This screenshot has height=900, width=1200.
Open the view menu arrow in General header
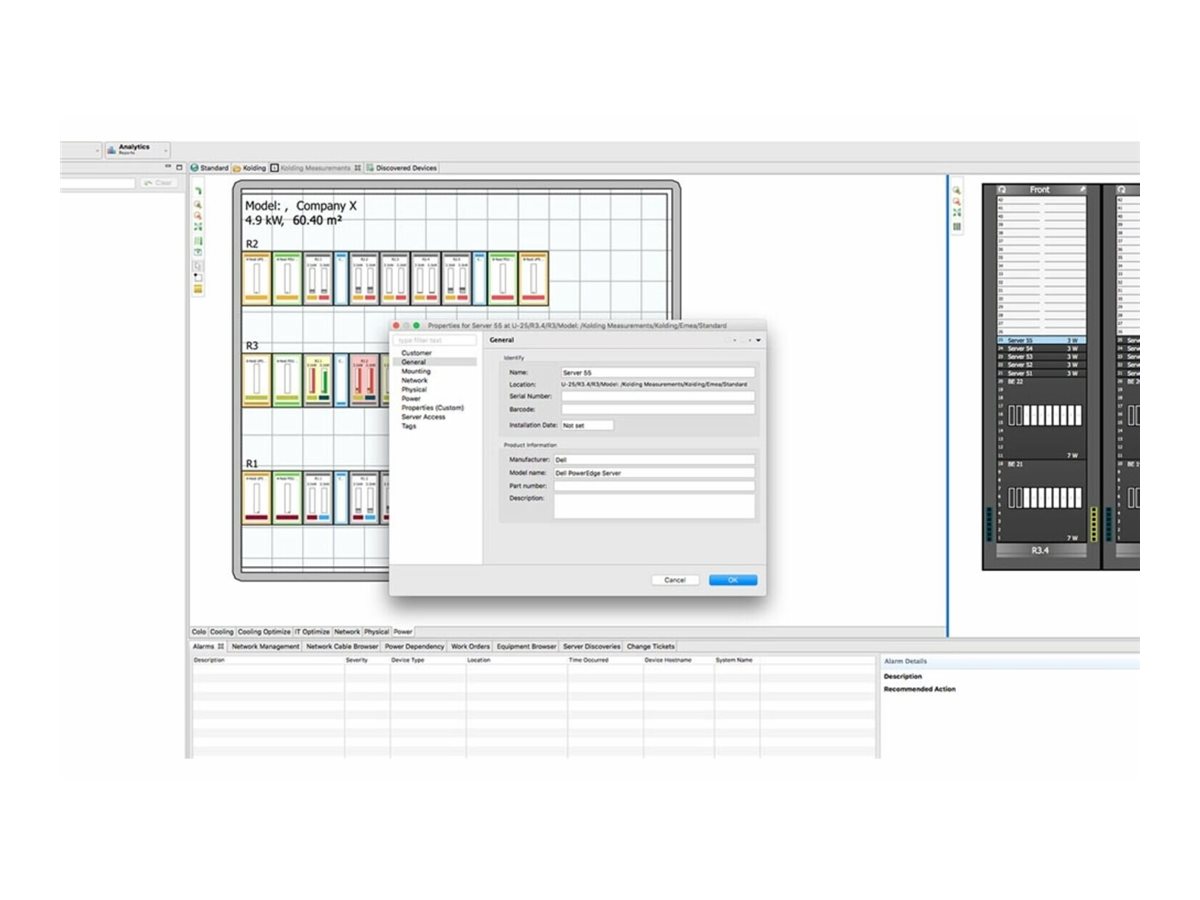click(x=758, y=341)
